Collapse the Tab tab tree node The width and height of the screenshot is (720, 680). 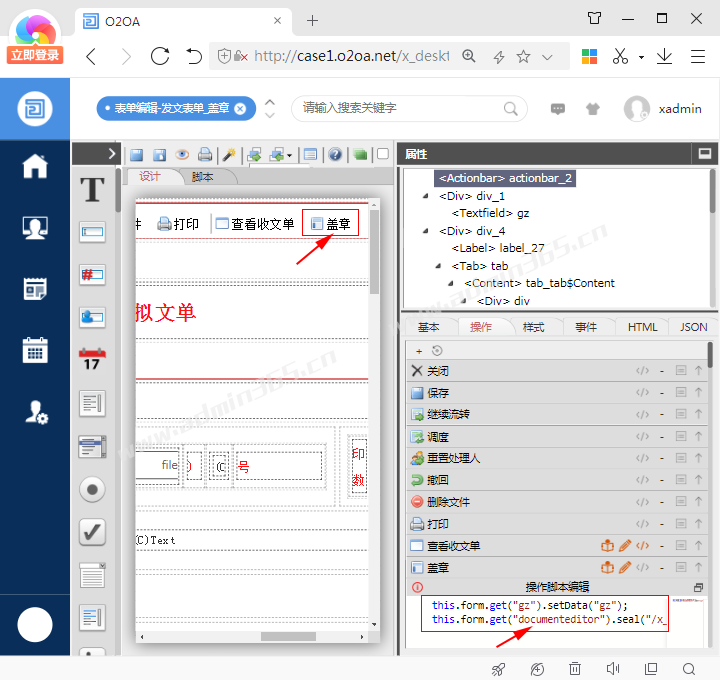[439, 266]
